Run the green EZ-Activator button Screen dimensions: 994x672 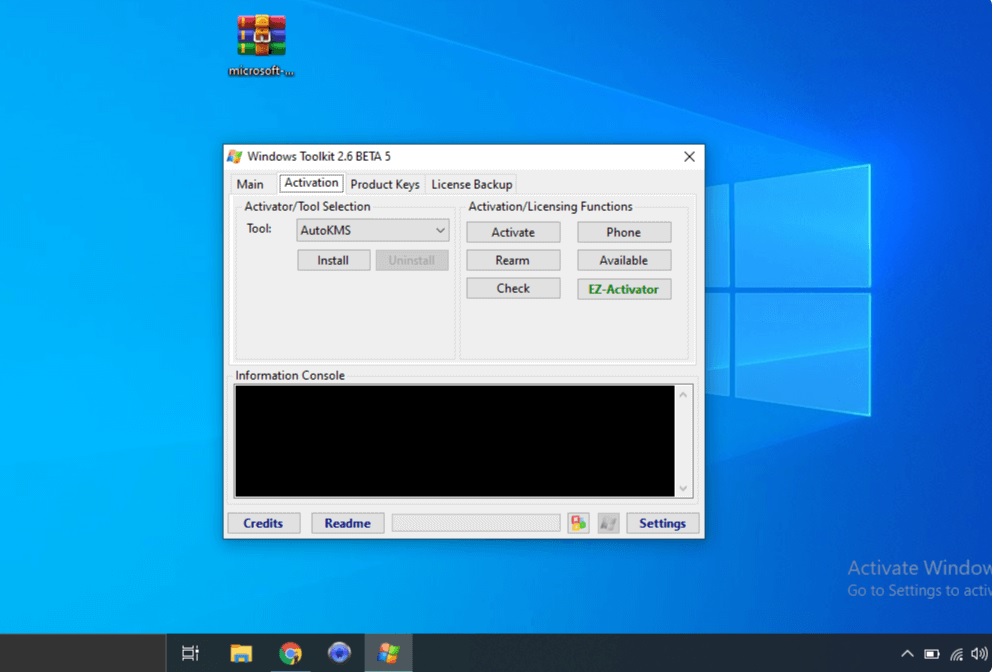[624, 289]
